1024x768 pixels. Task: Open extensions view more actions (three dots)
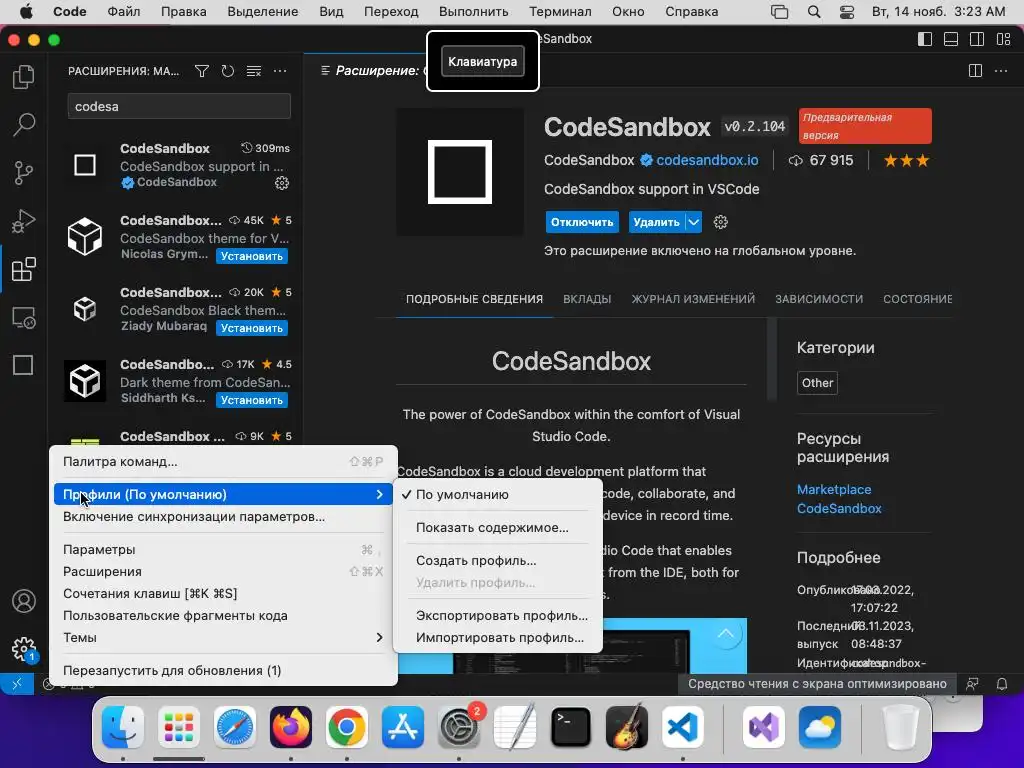coord(280,71)
